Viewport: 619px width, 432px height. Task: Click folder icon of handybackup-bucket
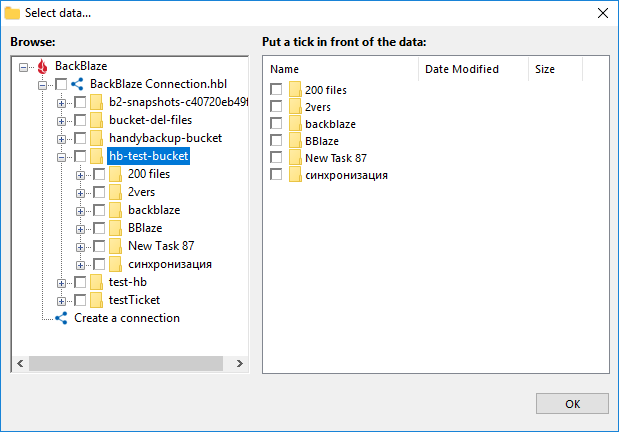[x=96, y=138]
